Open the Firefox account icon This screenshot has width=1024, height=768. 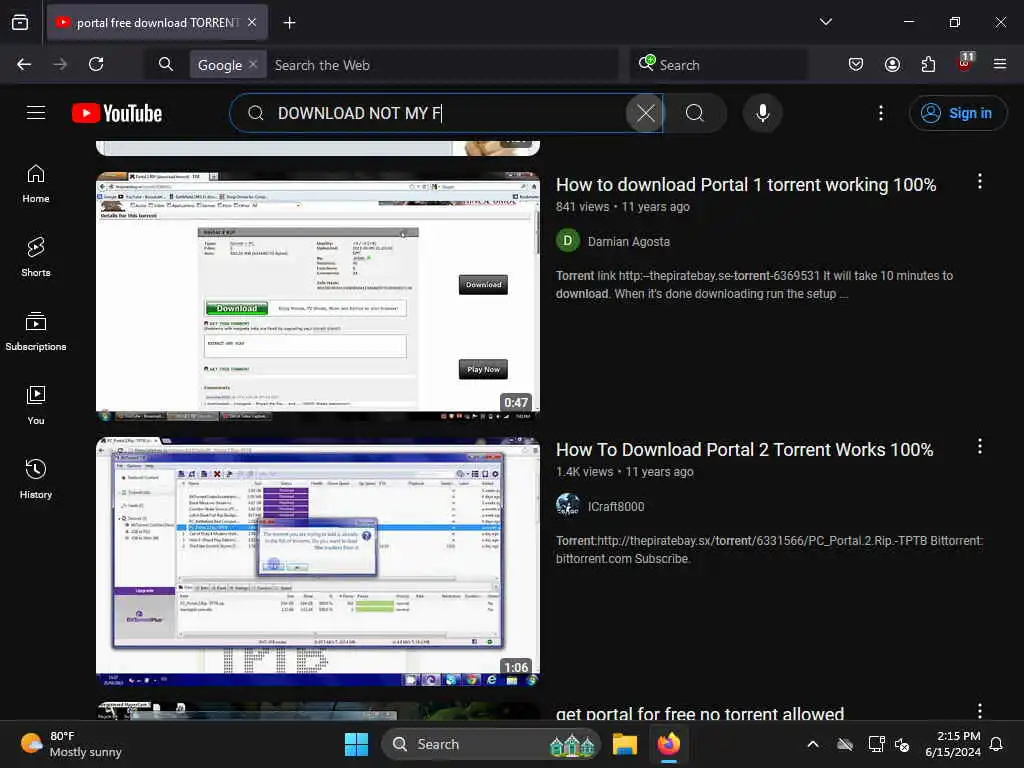click(892, 64)
